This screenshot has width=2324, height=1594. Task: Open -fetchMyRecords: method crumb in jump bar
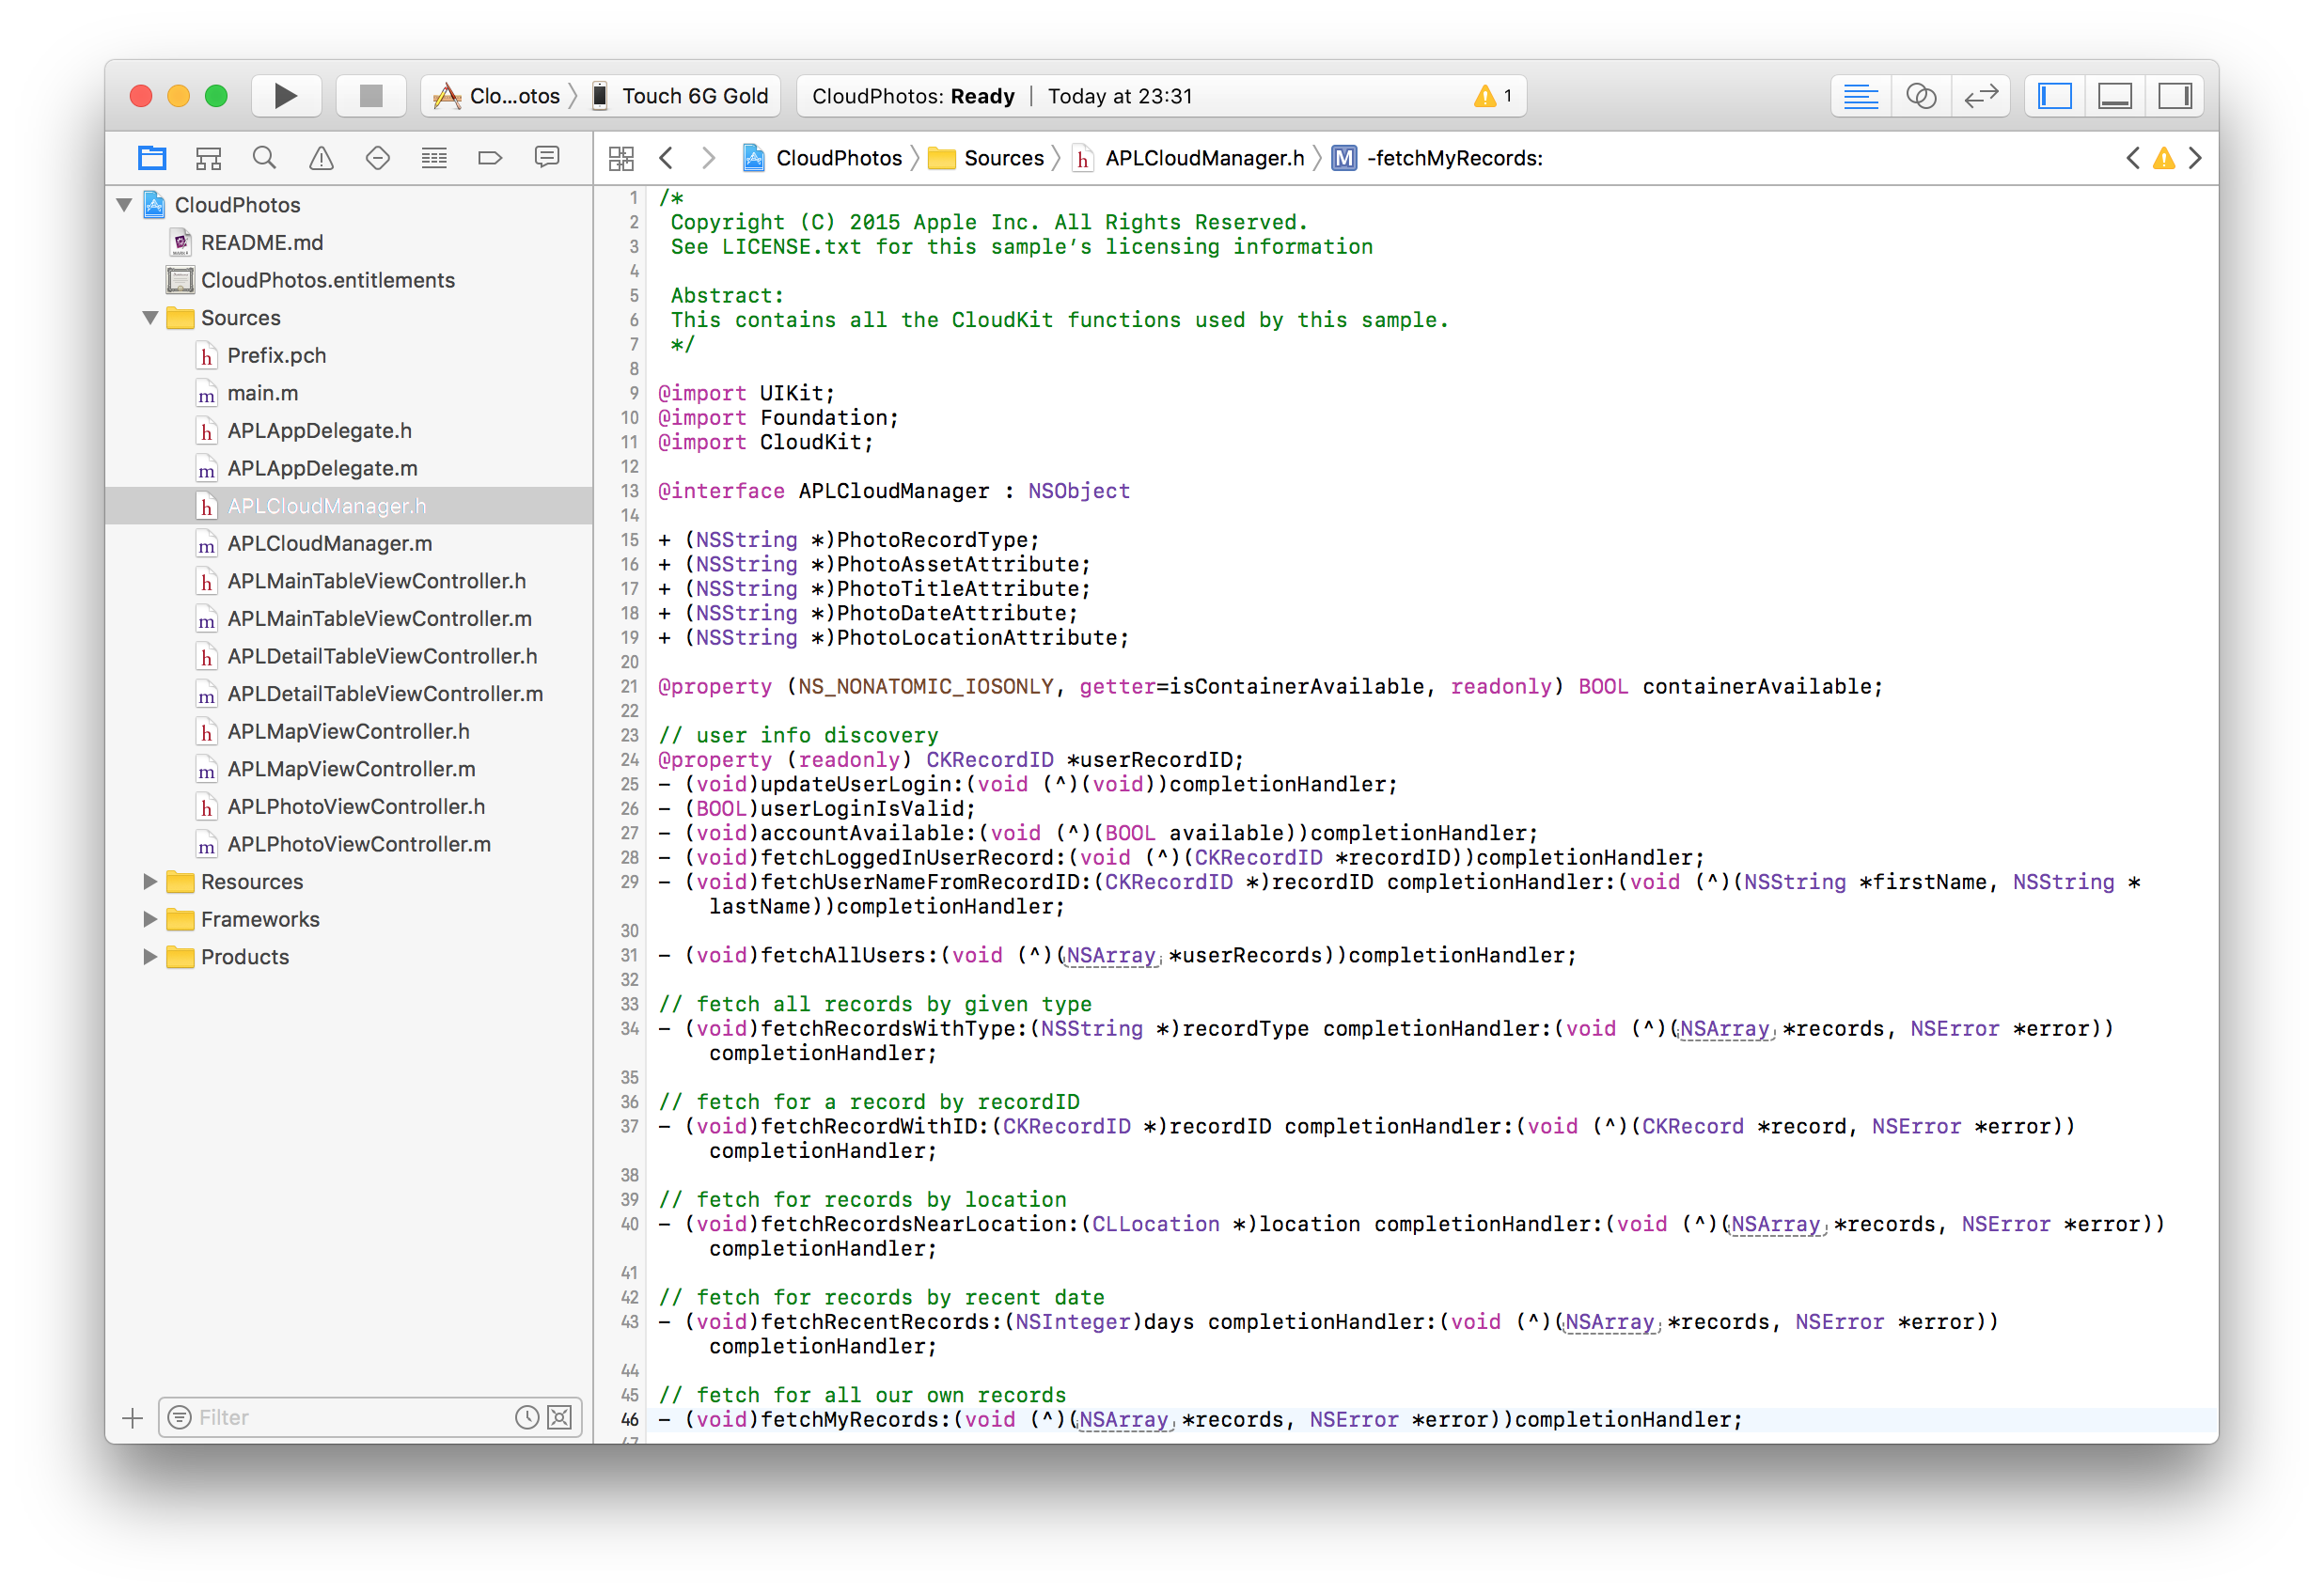coord(1439,158)
